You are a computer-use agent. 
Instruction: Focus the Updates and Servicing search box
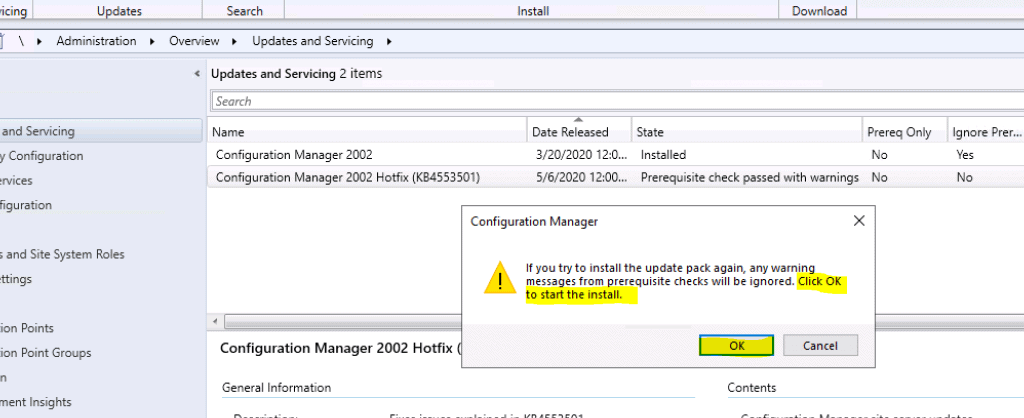coord(617,101)
